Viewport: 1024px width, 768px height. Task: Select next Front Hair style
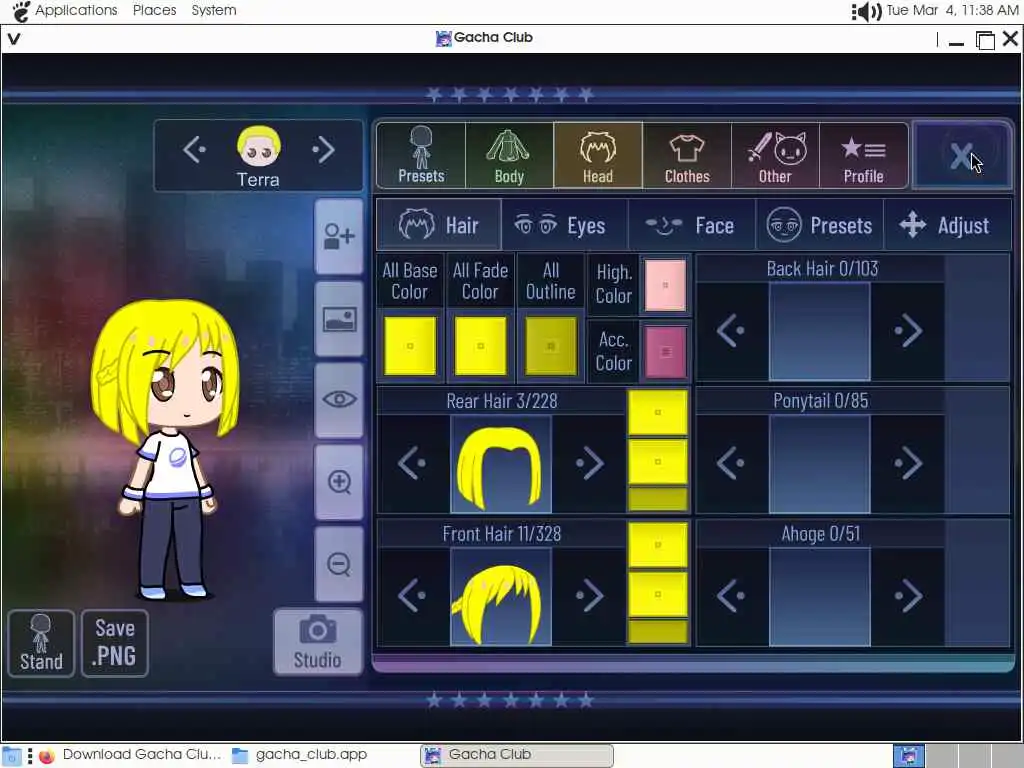pyautogui.click(x=590, y=596)
